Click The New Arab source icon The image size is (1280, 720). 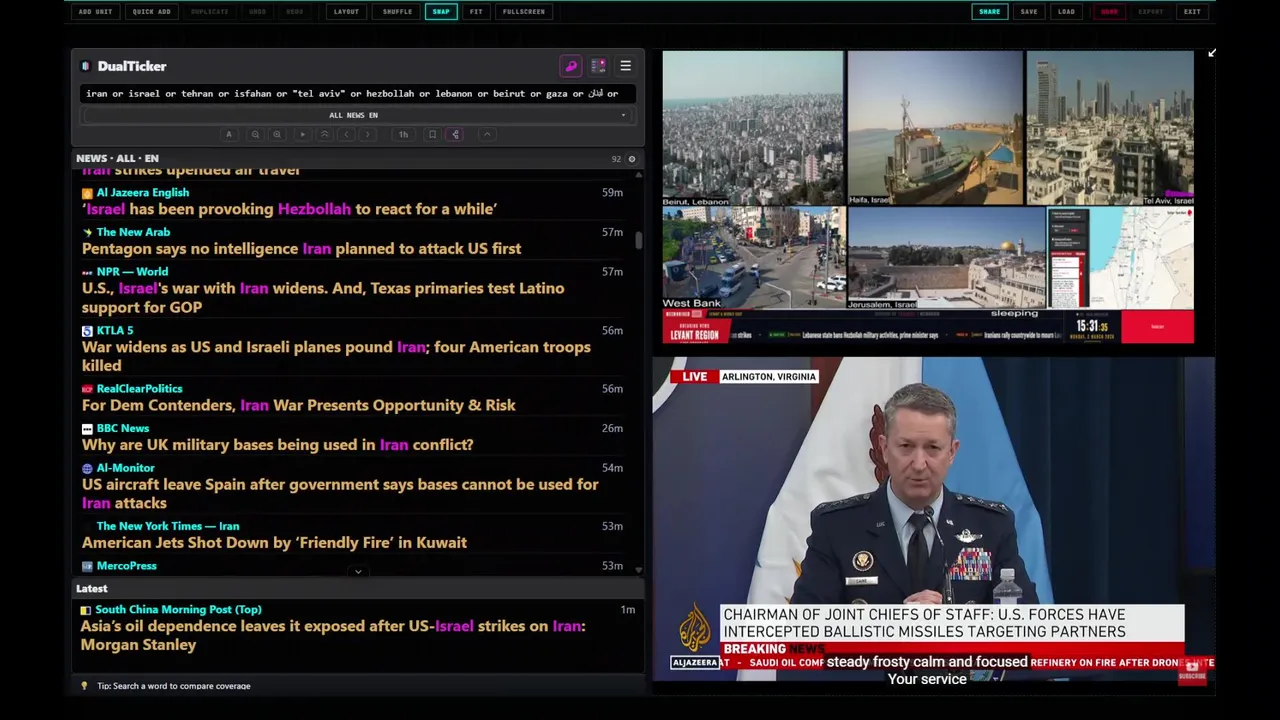(87, 232)
